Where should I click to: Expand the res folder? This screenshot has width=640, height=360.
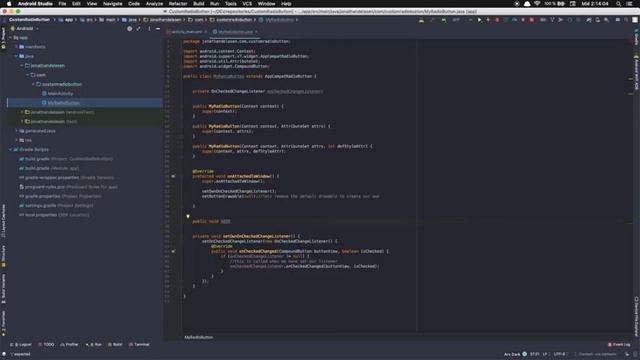(x=17, y=140)
